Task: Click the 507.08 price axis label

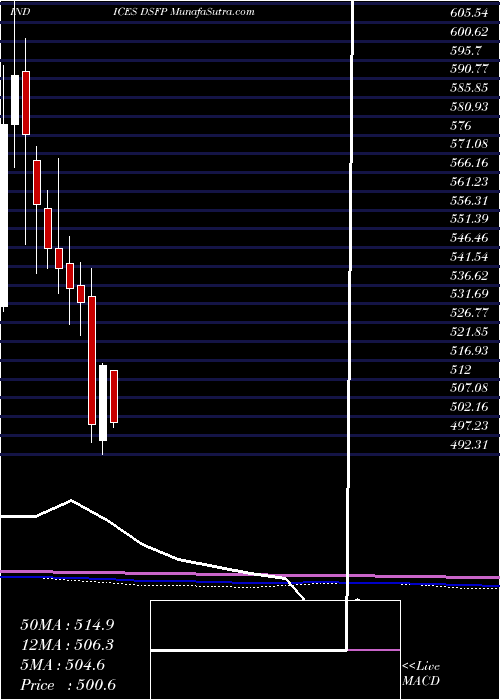Action: point(469,388)
